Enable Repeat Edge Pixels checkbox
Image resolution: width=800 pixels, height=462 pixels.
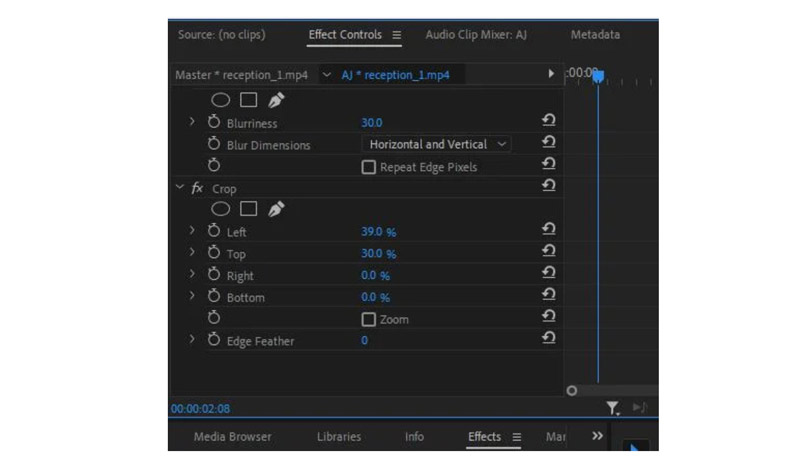(x=368, y=167)
